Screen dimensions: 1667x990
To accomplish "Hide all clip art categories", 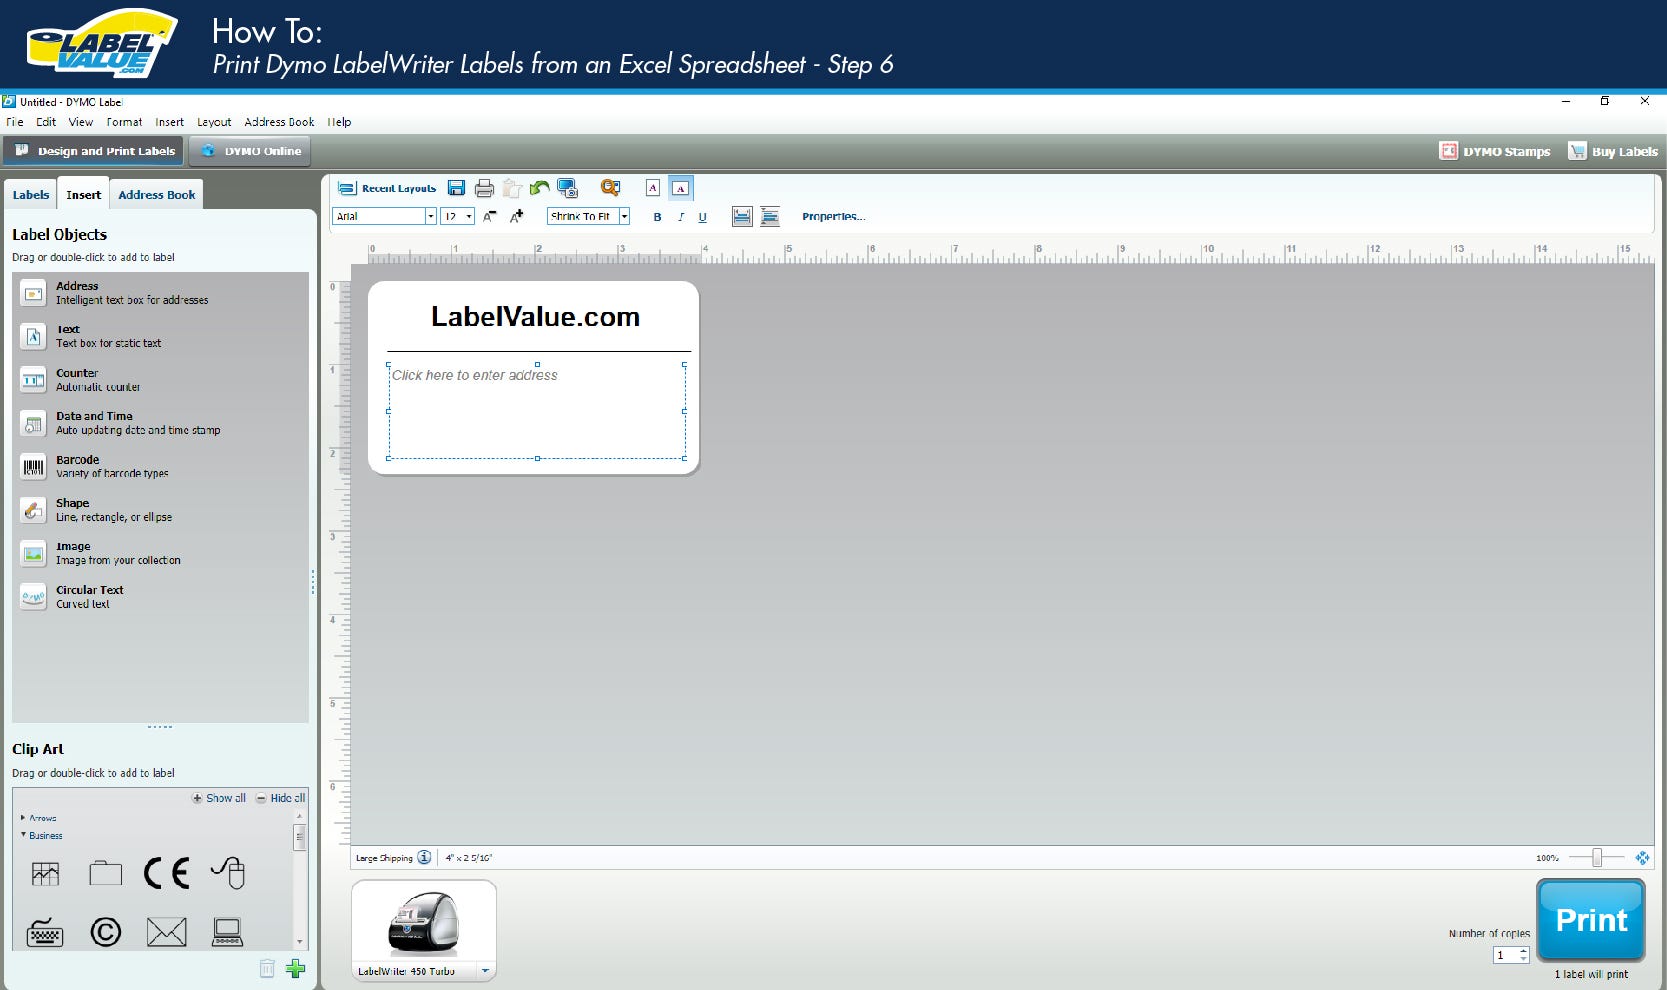I will (281, 798).
